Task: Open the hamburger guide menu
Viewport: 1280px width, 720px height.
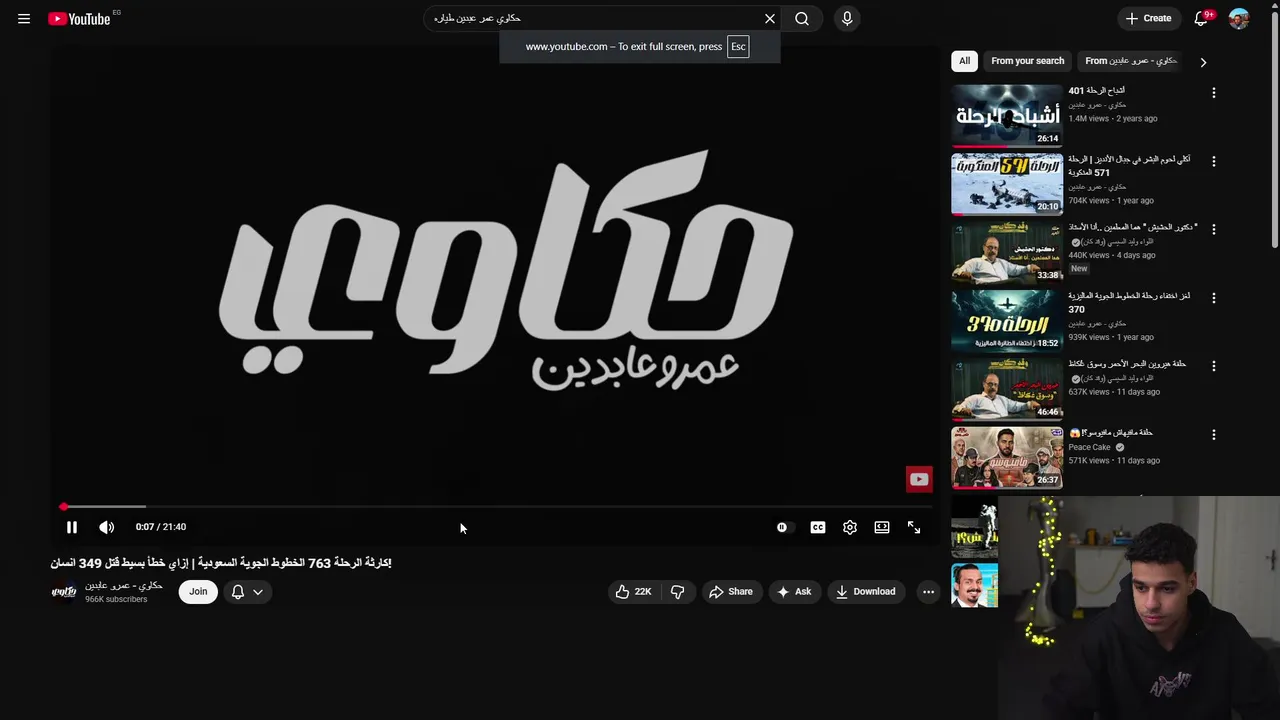Action: pyautogui.click(x=24, y=18)
